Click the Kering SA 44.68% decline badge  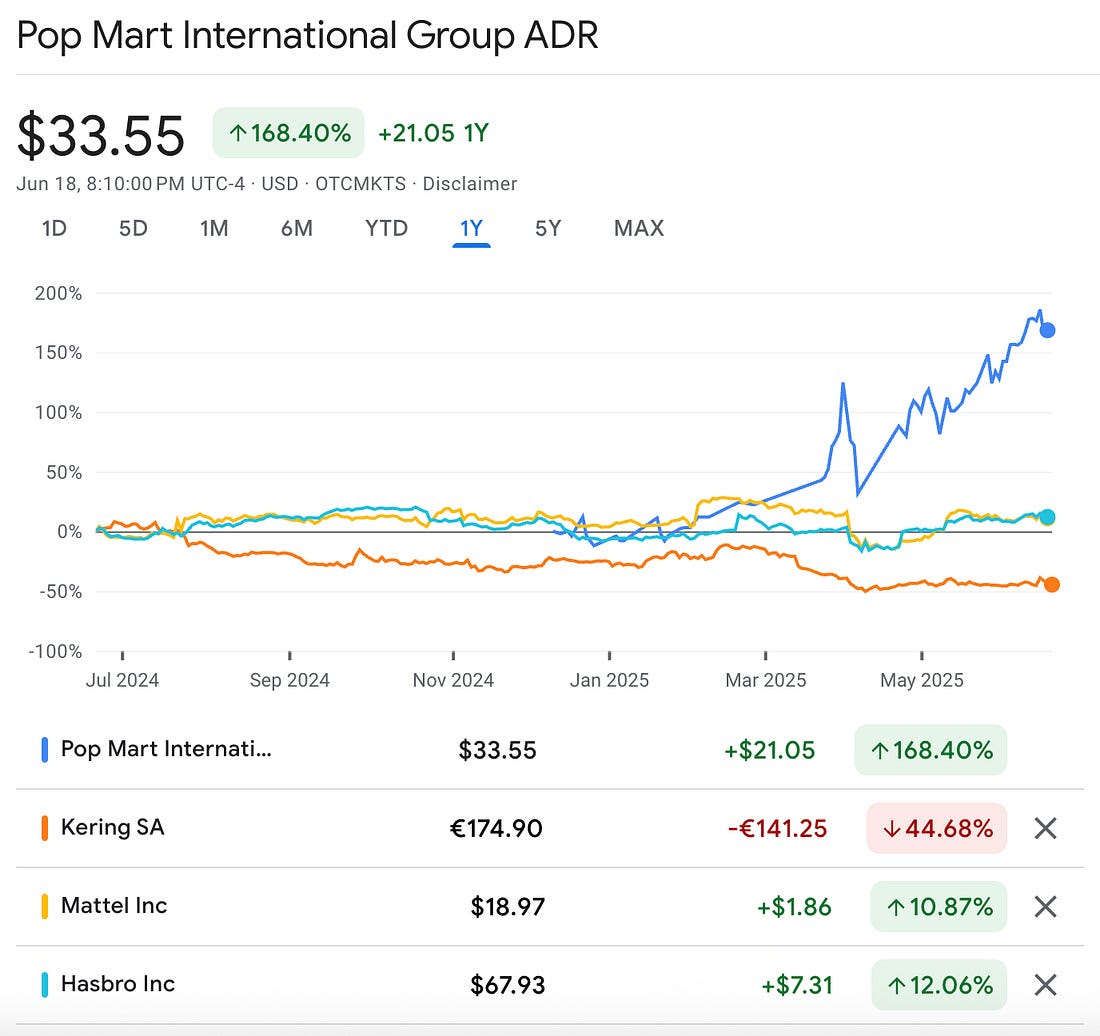[x=937, y=828]
